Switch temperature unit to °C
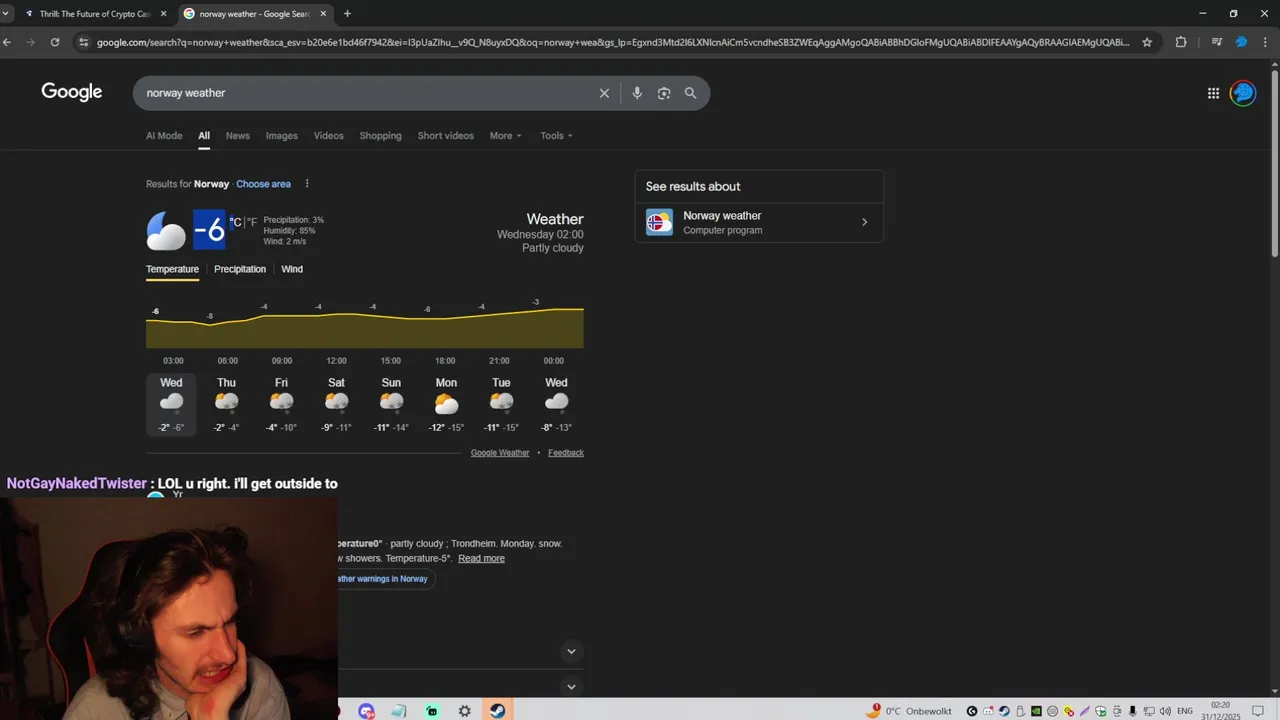The height and width of the screenshot is (720, 1280). [x=236, y=222]
